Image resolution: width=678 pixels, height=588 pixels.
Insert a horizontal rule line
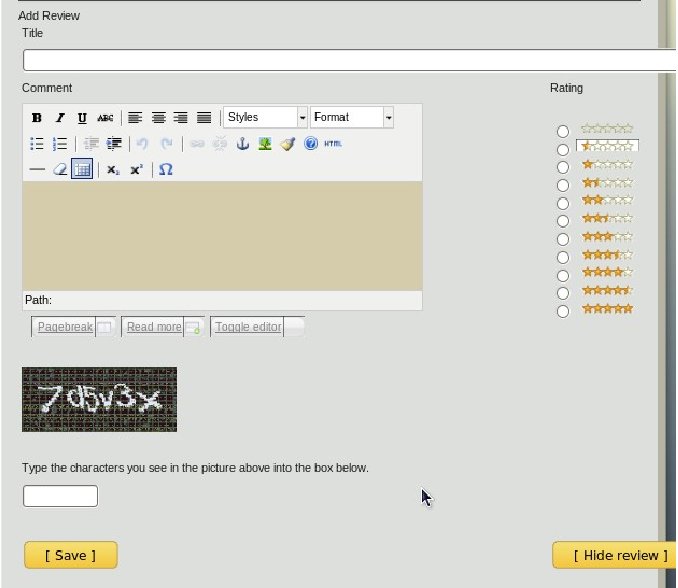pos(37,169)
